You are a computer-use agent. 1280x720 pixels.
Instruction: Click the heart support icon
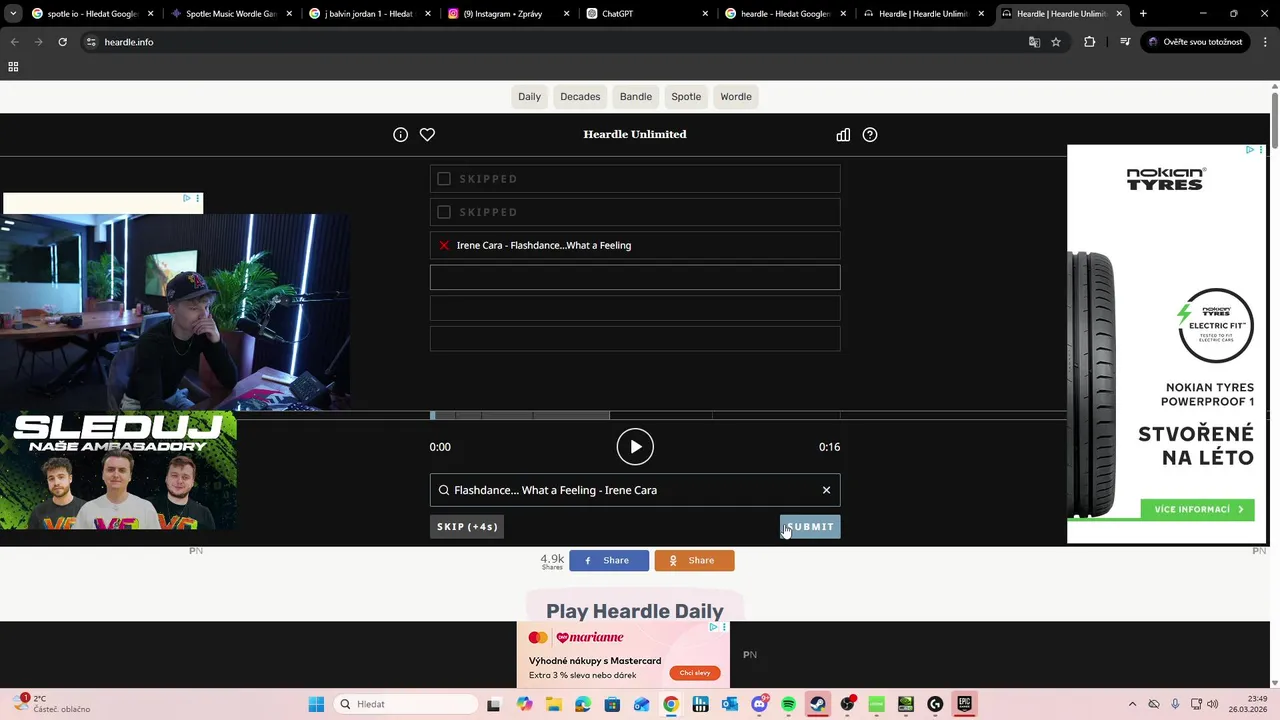[427, 134]
